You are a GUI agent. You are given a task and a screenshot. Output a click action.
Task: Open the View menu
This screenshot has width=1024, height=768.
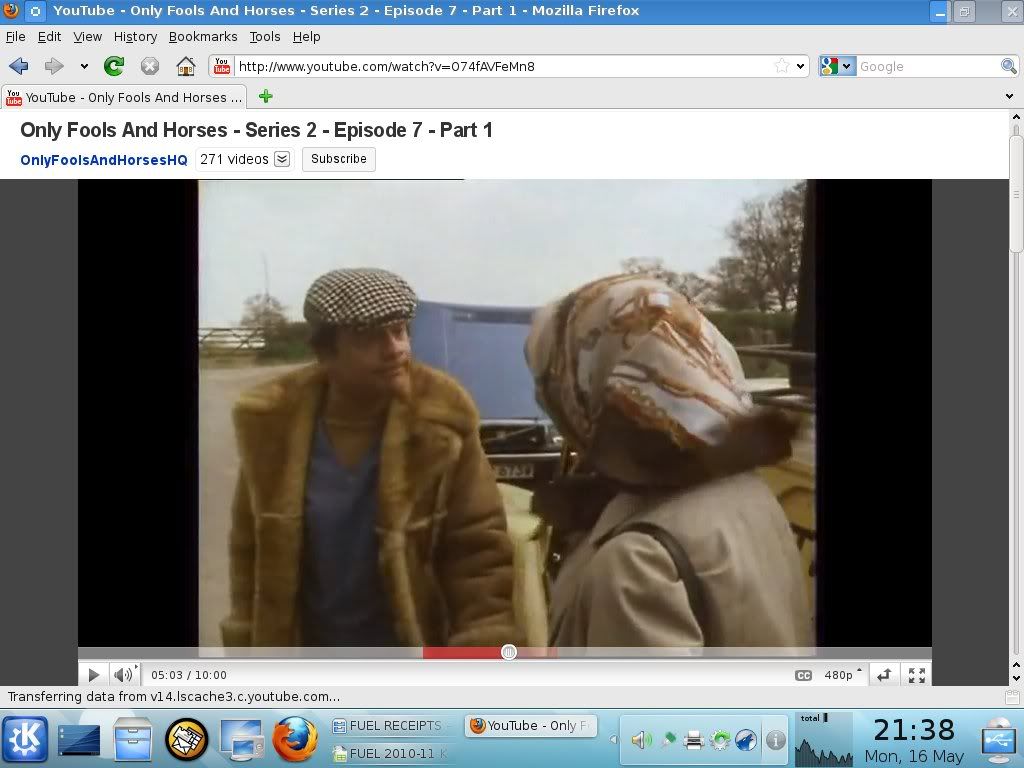[87, 37]
